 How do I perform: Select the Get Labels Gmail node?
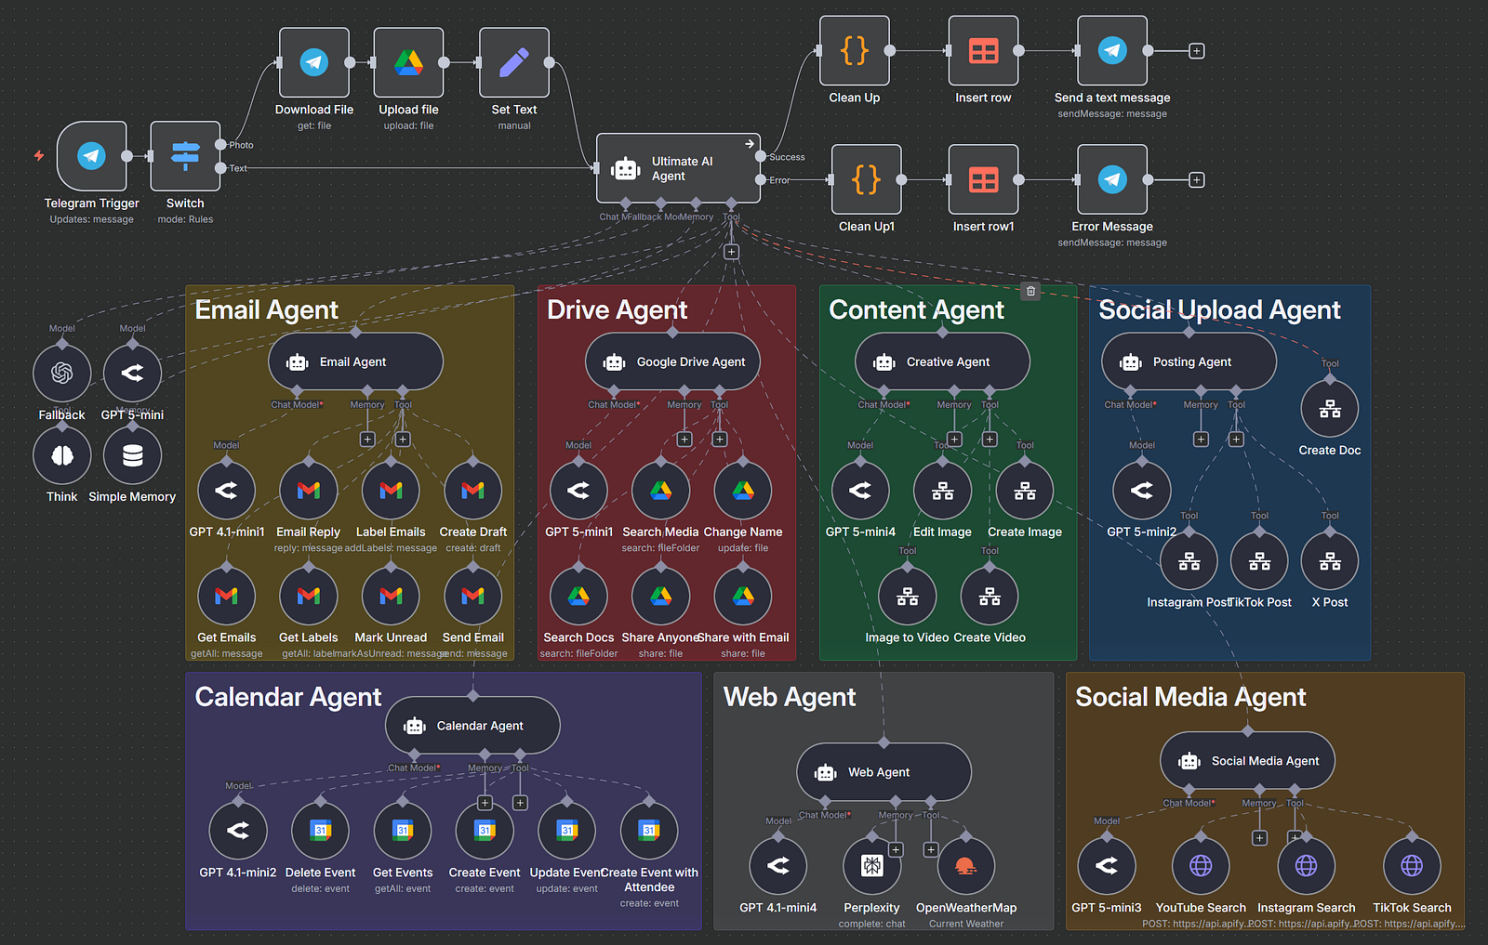coord(308,596)
